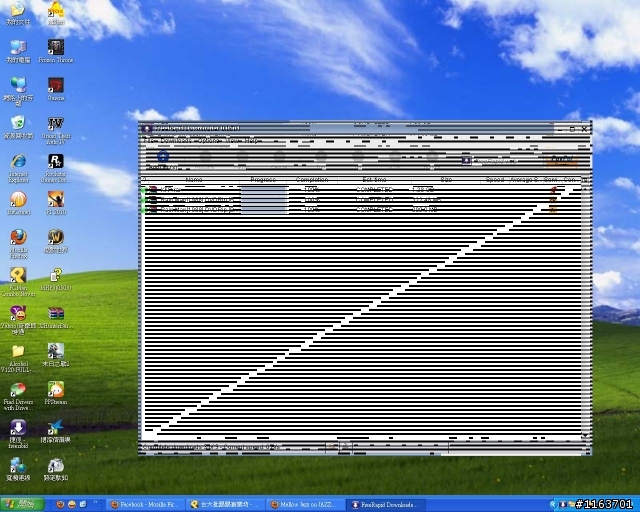Open Find Drivers with Driver shortcut
The image size is (640, 512).
coord(18,396)
